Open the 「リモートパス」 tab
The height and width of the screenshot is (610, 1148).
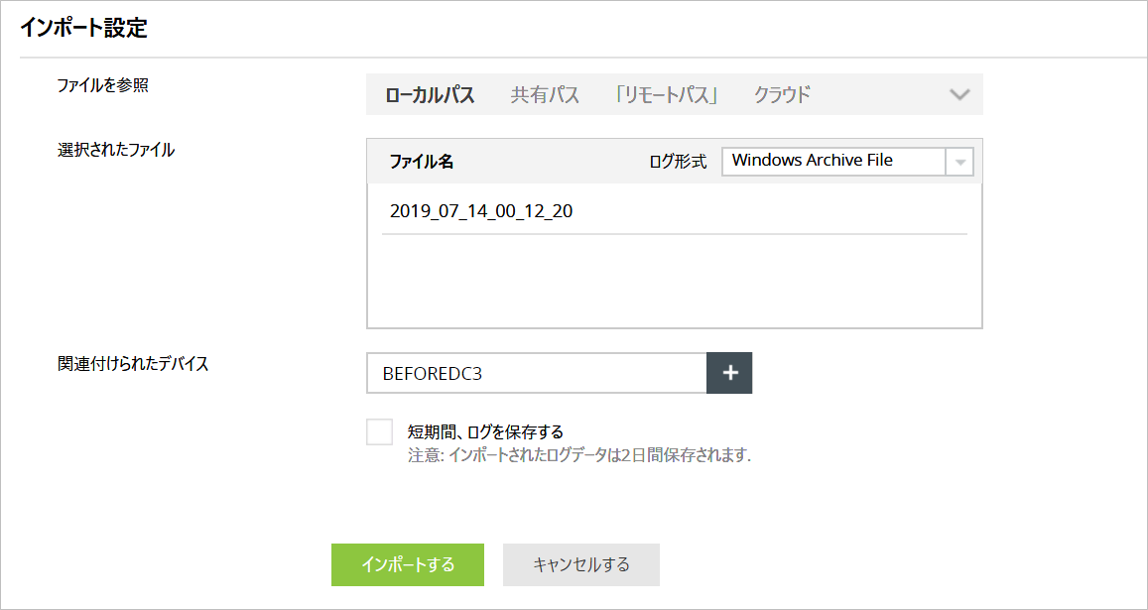click(667, 96)
